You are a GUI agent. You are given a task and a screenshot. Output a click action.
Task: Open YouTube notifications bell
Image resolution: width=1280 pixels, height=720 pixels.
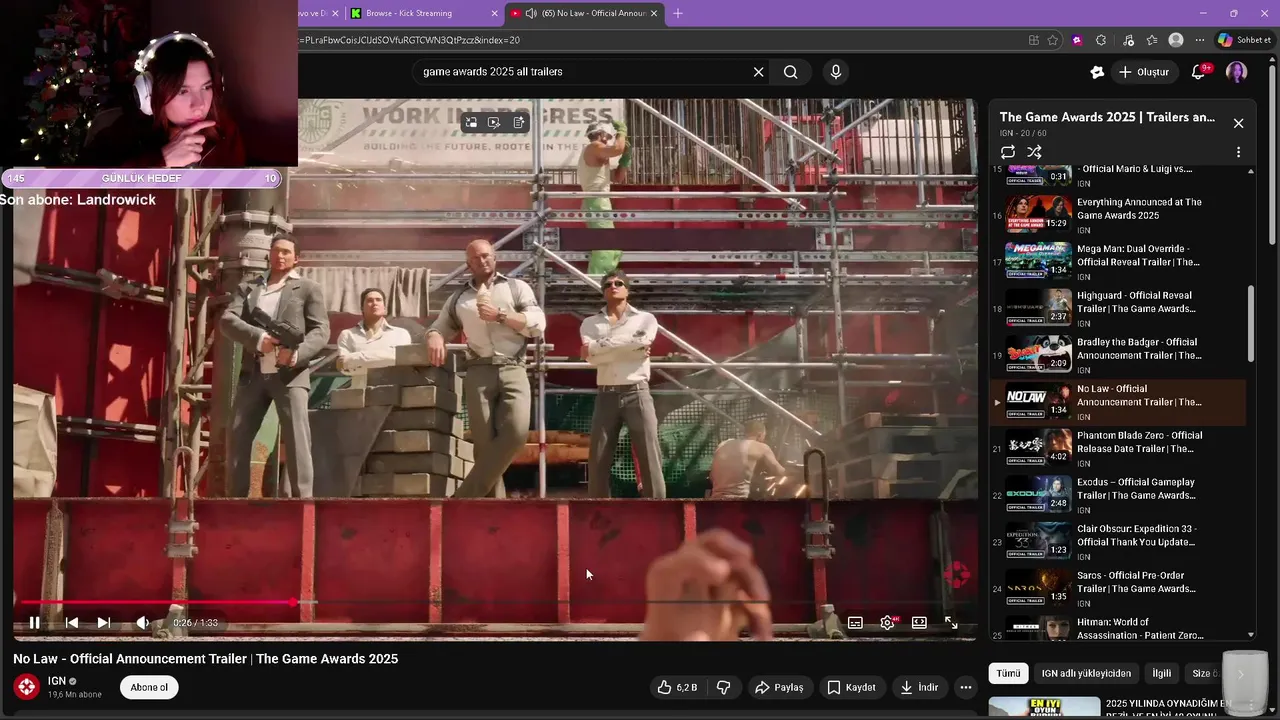pos(1199,72)
